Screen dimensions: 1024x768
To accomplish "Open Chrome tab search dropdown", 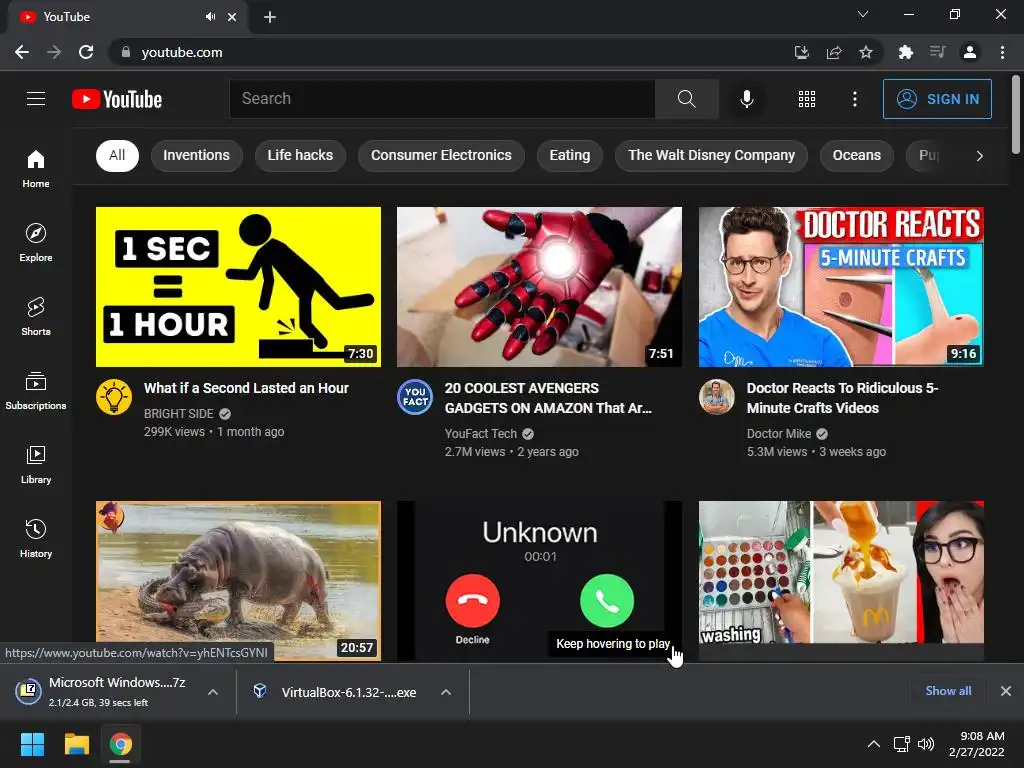I will click(863, 14).
